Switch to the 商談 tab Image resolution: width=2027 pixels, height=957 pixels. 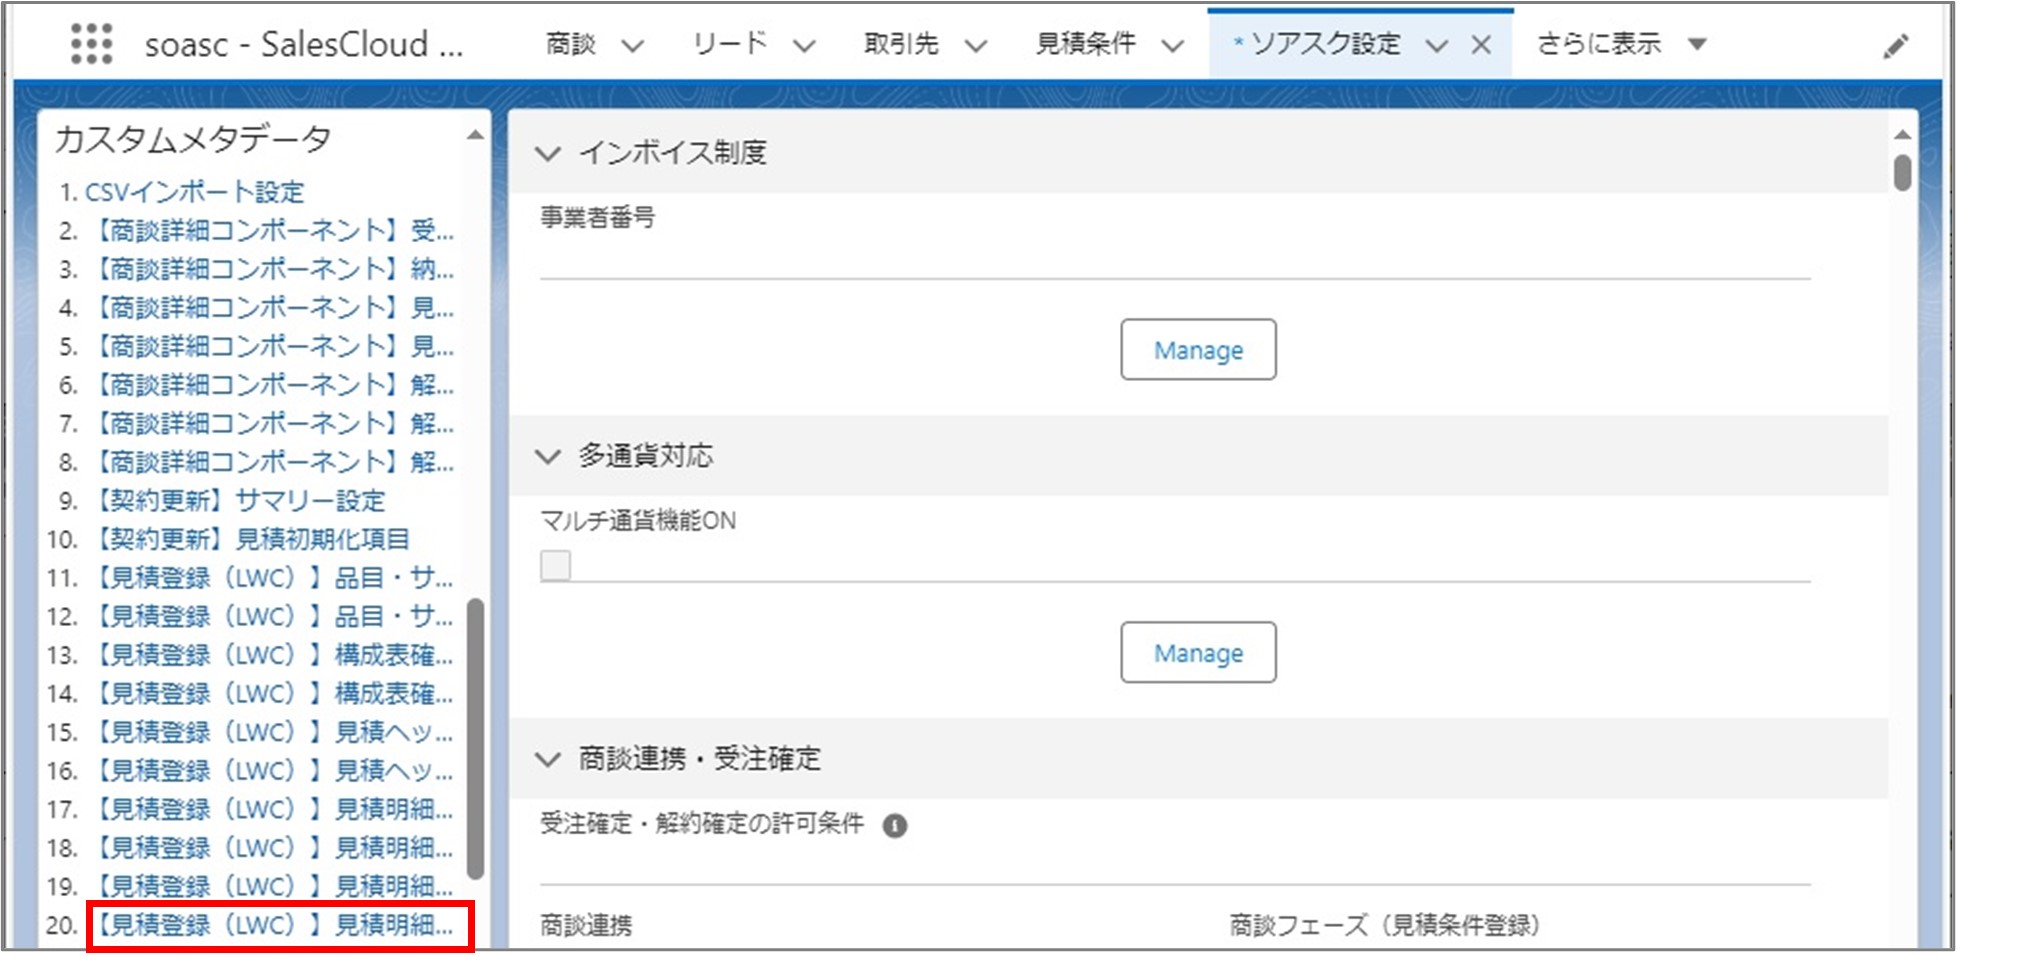(x=571, y=44)
